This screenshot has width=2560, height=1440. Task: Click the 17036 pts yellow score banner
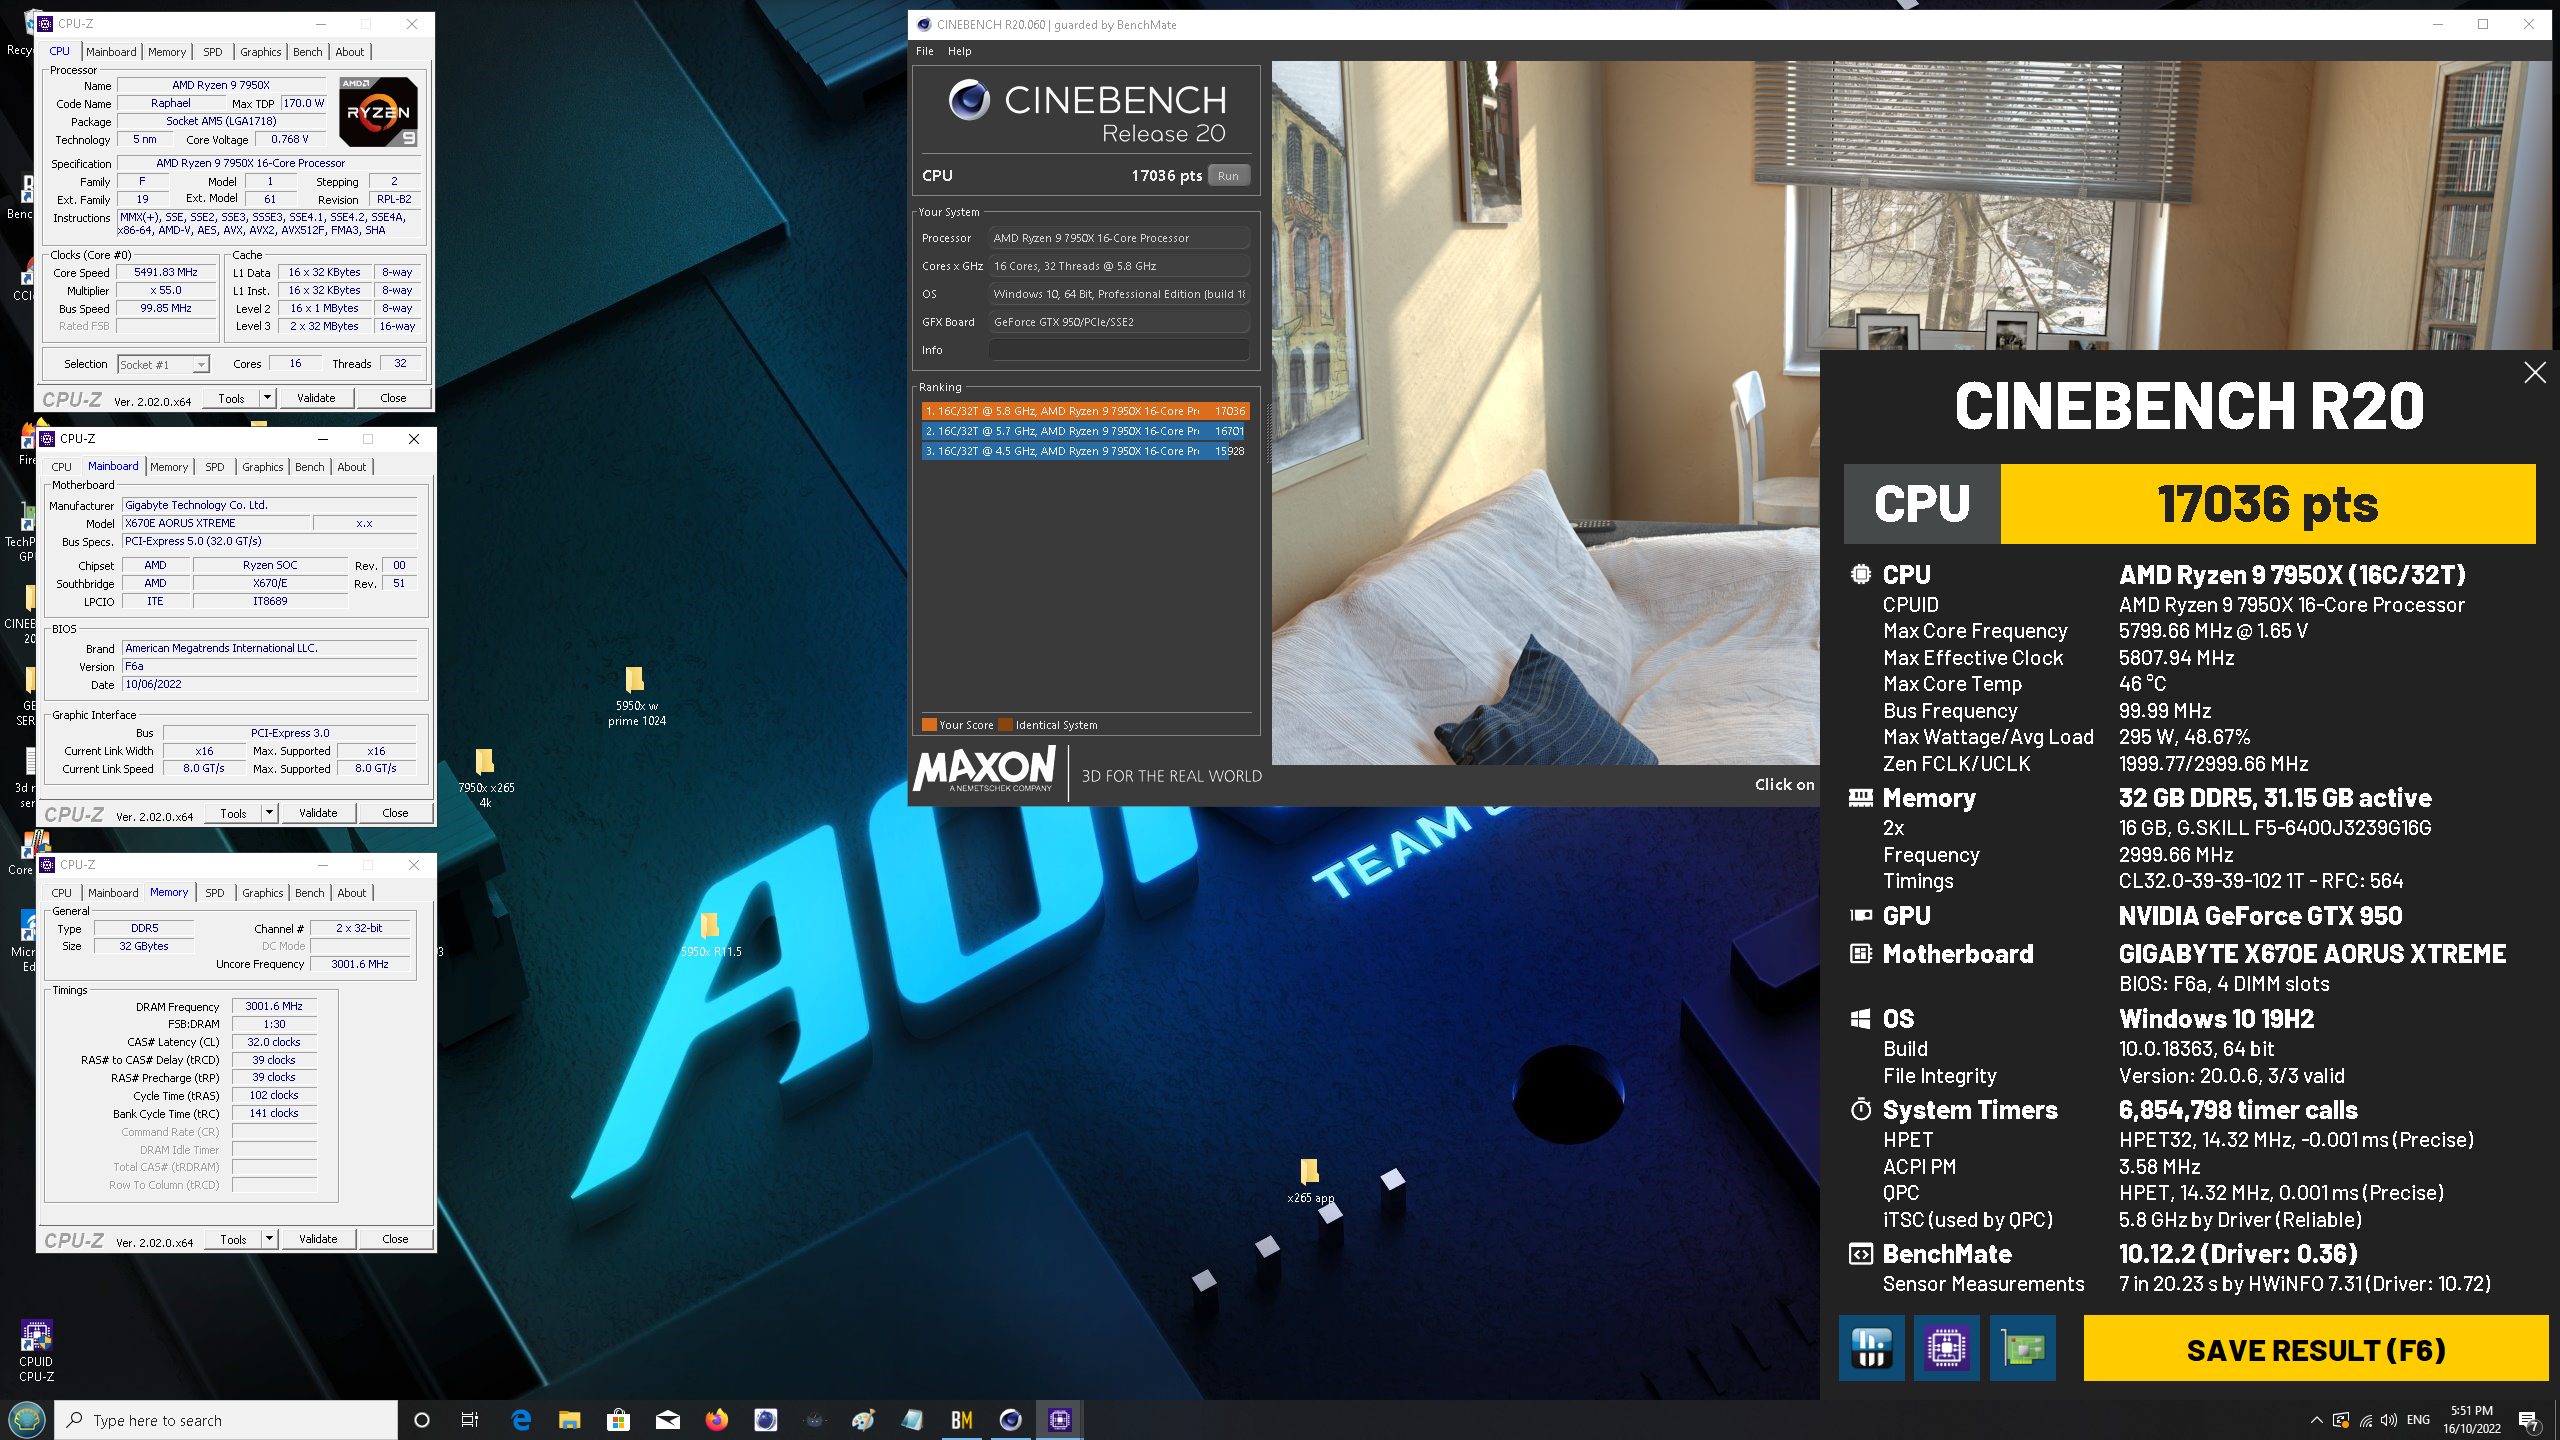click(2268, 504)
